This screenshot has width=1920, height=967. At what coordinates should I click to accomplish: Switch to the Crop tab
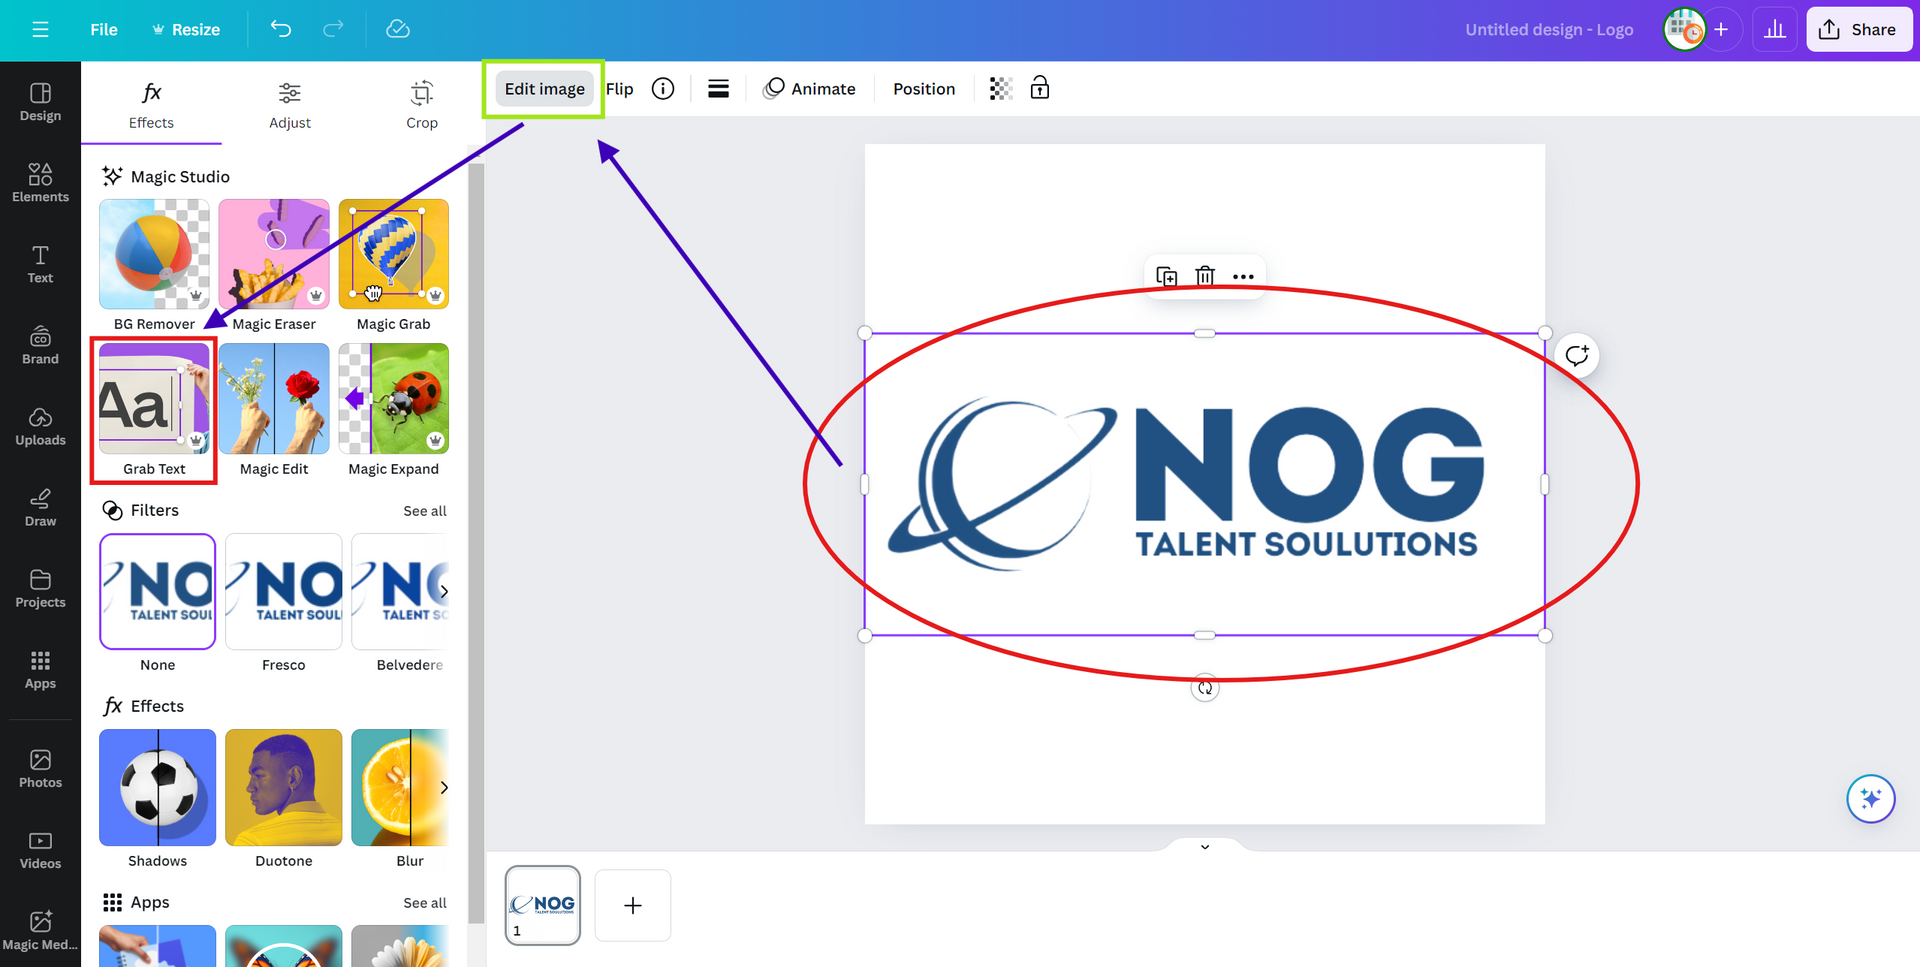422,105
